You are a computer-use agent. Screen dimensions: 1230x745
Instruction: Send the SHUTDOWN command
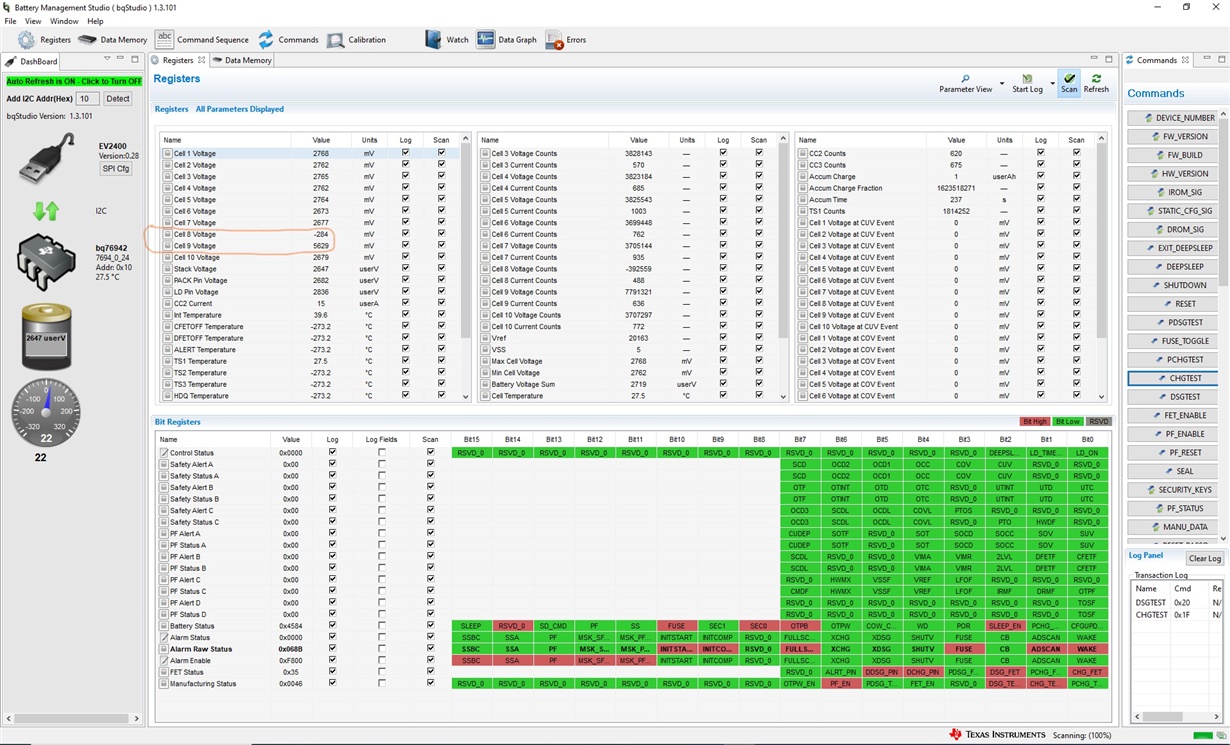pyautogui.click(x=1172, y=285)
